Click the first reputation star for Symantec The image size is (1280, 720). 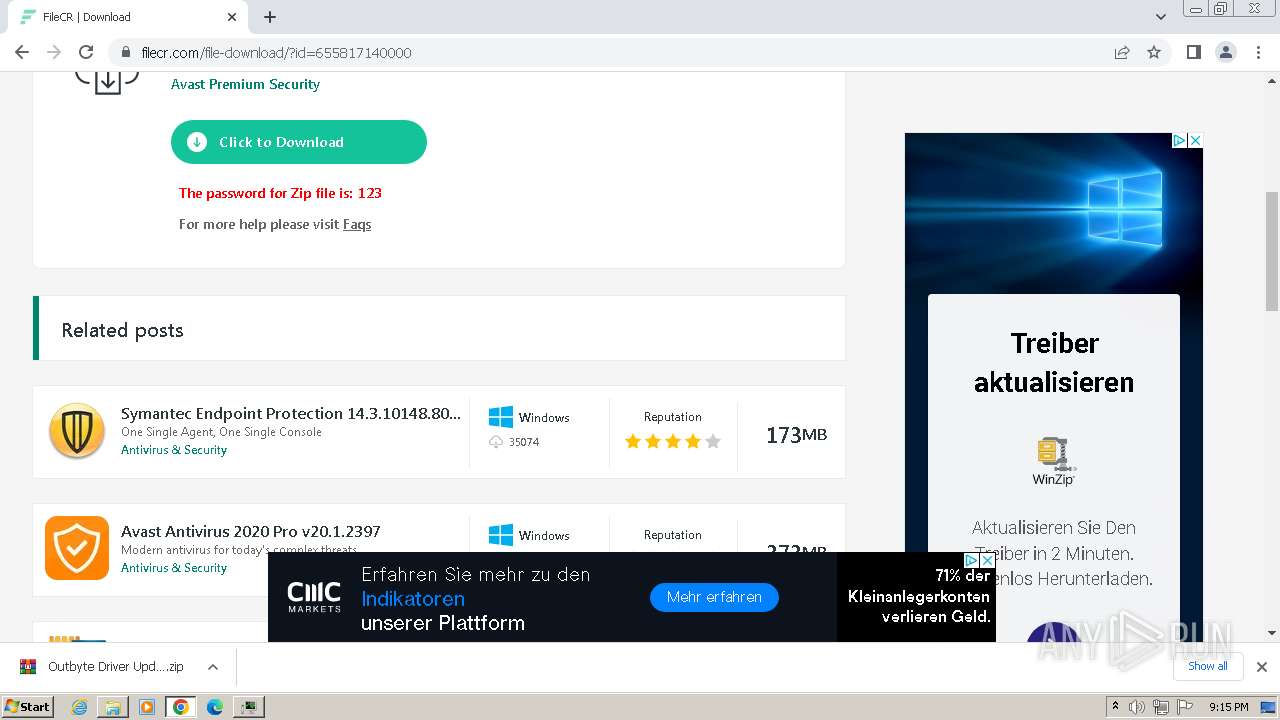[633, 441]
